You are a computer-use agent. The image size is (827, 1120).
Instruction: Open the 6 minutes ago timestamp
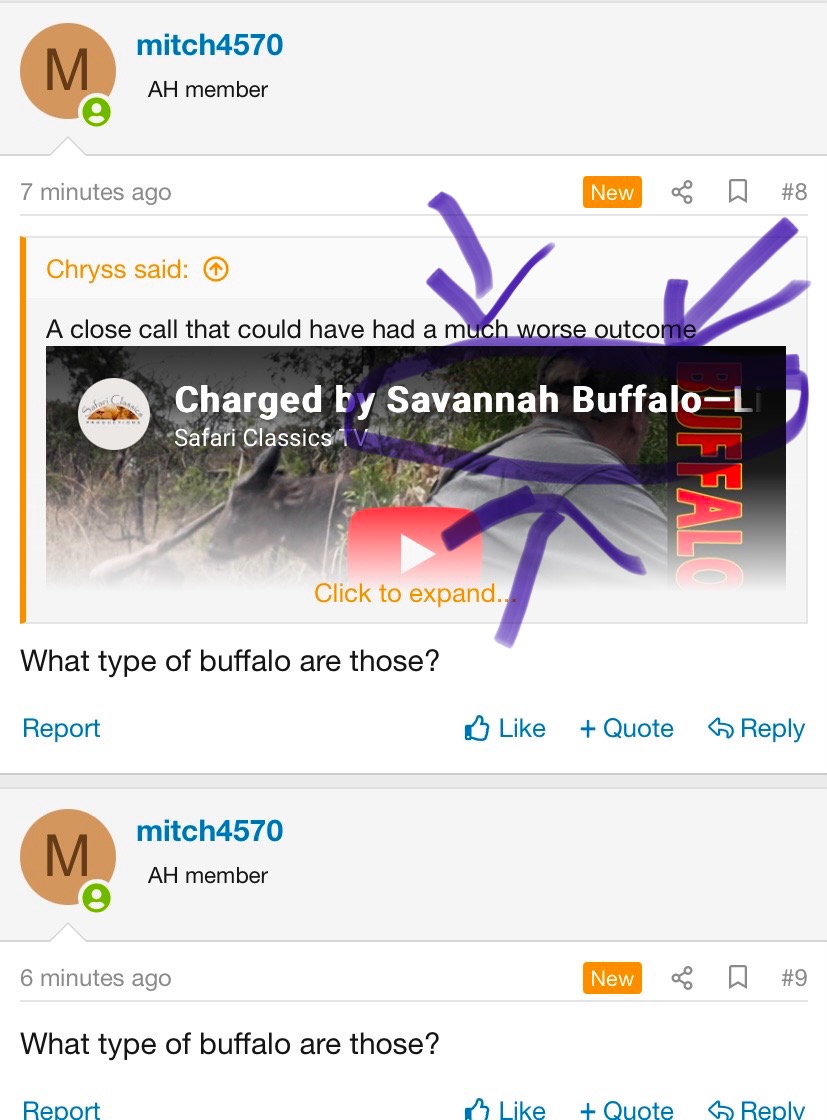pyautogui.click(x=96, y=978)
